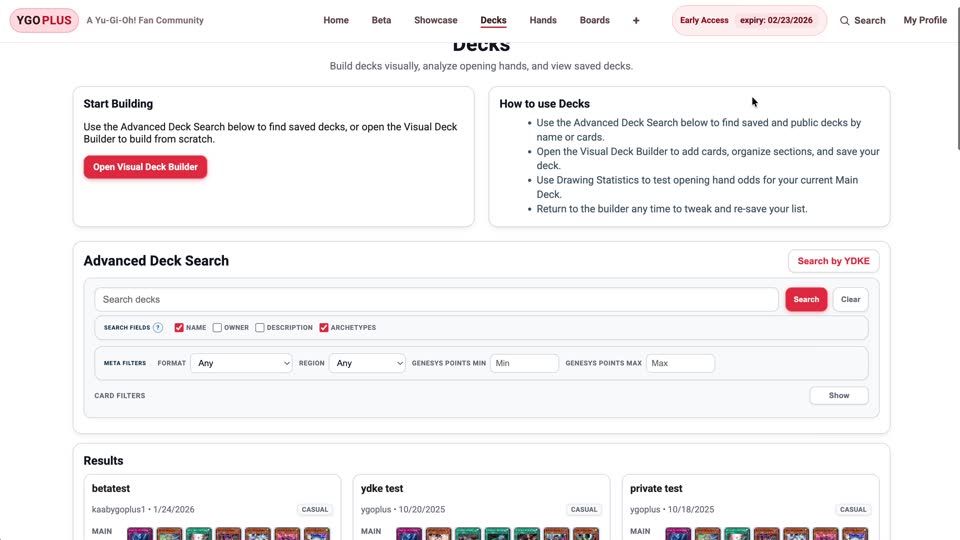Viewport: 960px width, 540px height.
Task: Enable the Description search field checkbox
Action: point(260,328)
